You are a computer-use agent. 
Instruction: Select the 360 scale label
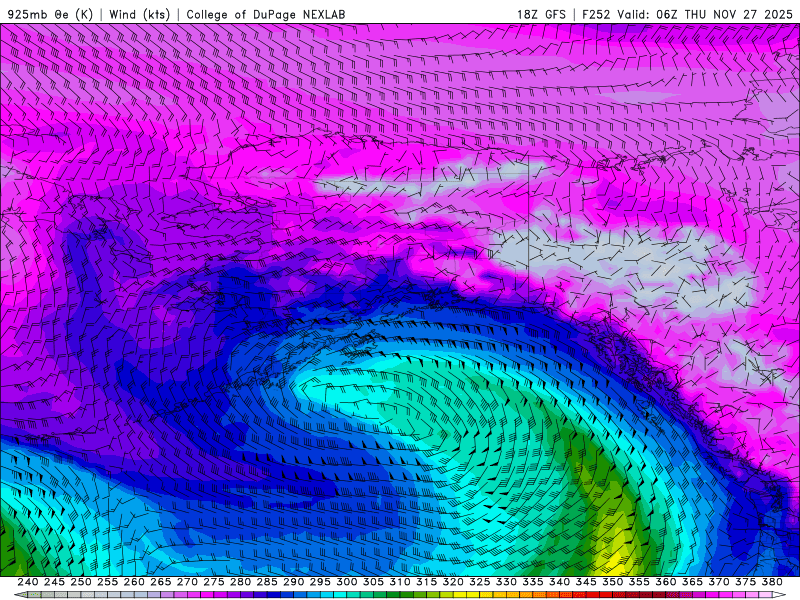click(x=665, y=582)
